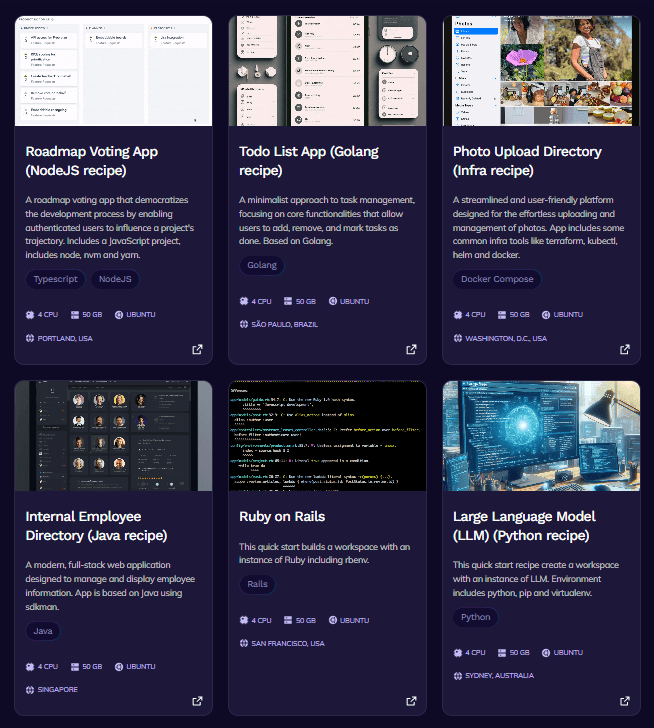
Task: Click the globe icon next to Singapore
Action: tap(30, 689)
